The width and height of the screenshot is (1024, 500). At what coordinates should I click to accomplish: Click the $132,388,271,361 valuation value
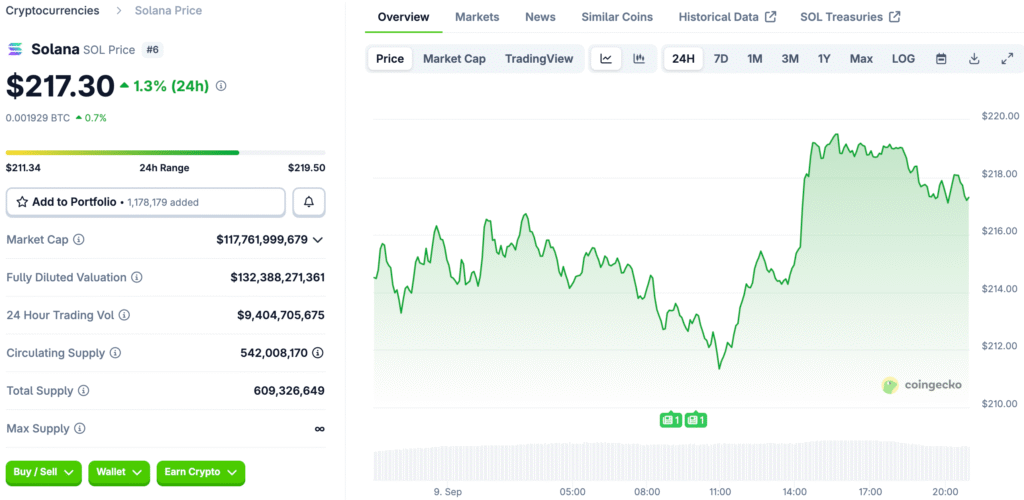click(278, 277)
